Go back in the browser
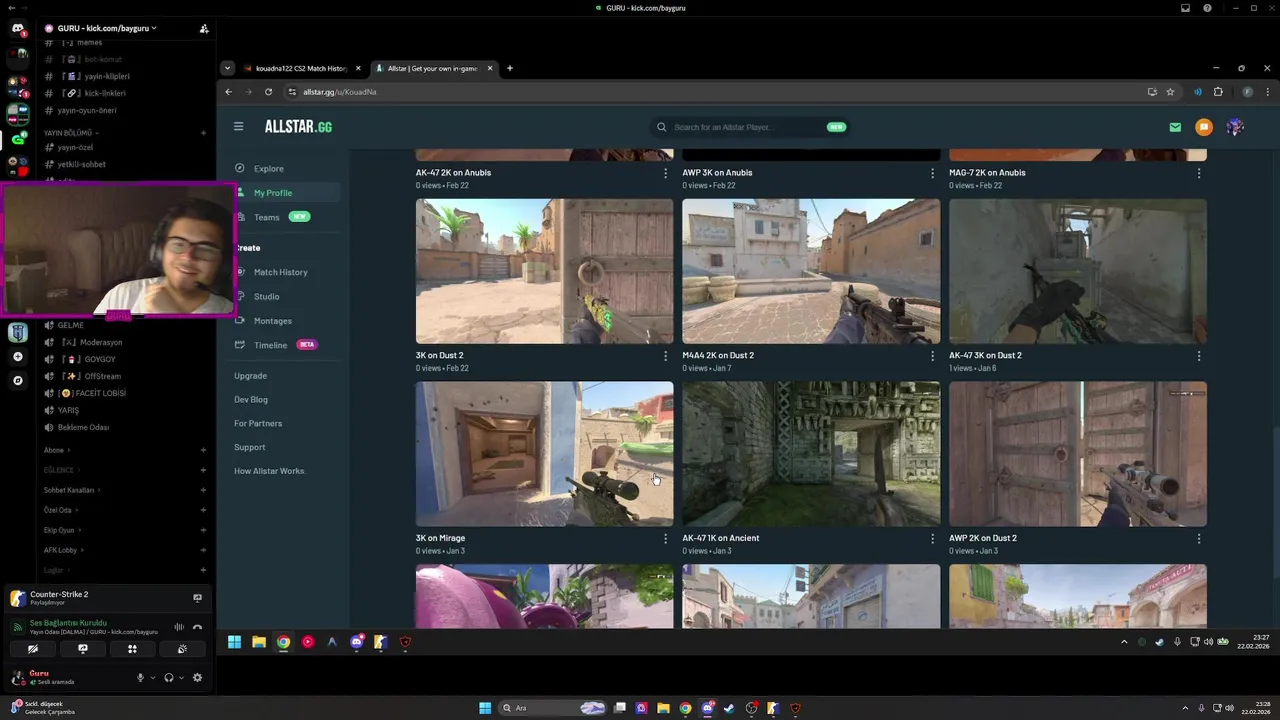The width and height of the screenshot is (1280, 720). (228, 92)
